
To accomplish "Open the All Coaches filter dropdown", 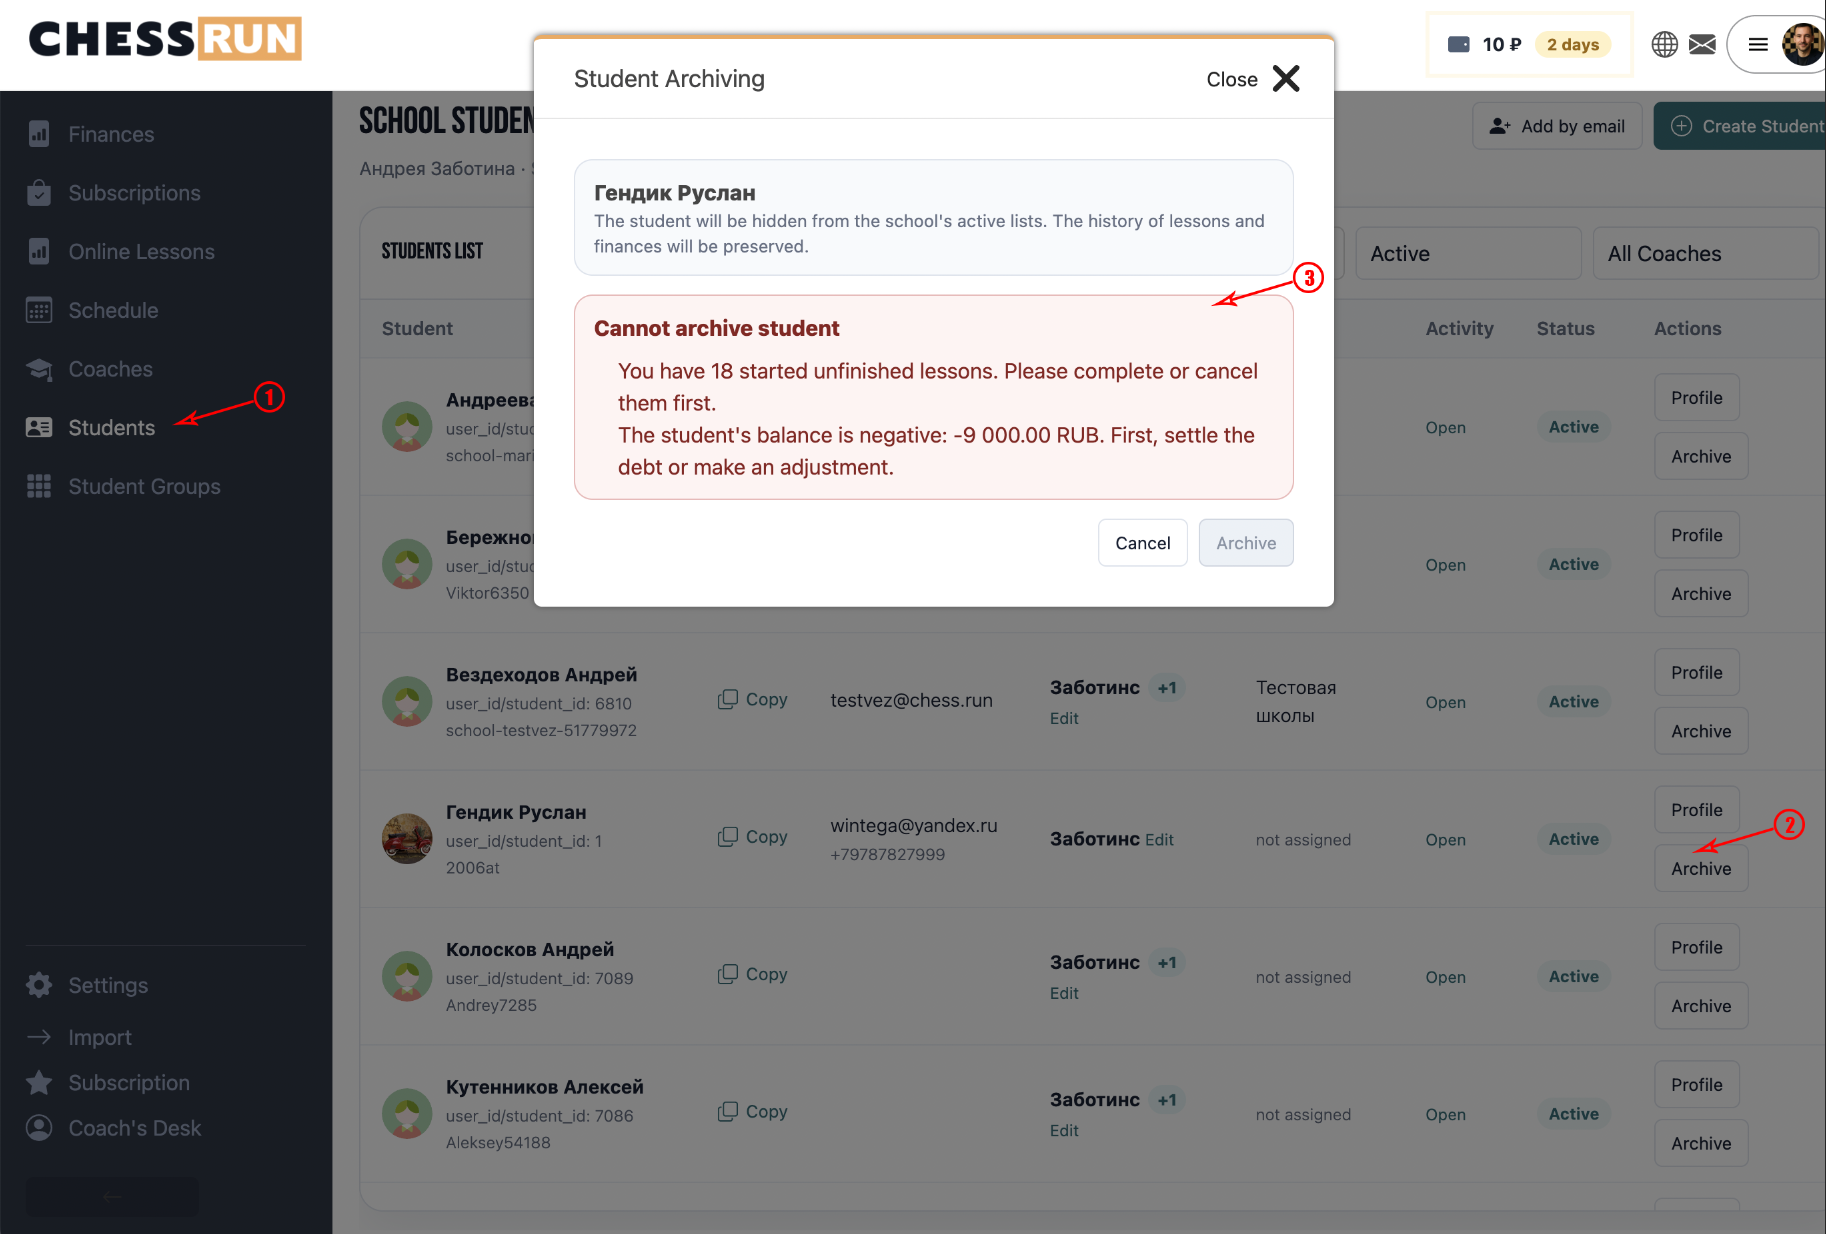I will click(x=1705, y=254).
